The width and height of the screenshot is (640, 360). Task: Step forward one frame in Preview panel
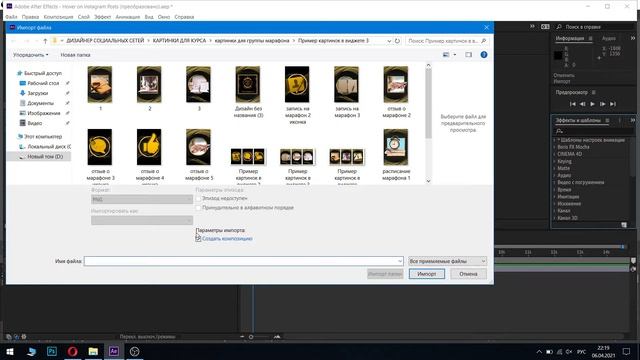pos(602,104)
